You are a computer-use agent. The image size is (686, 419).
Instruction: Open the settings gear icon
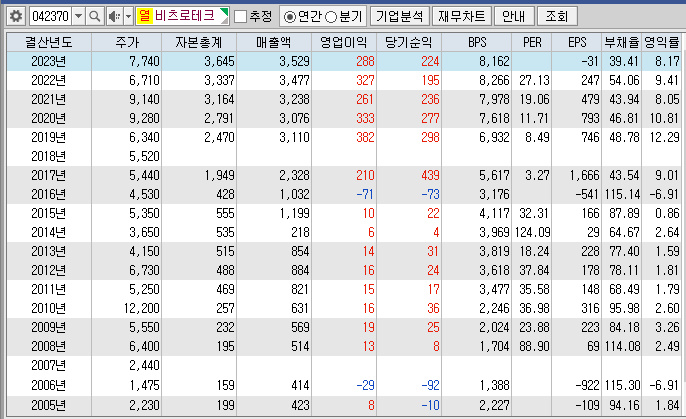[16, 17]
